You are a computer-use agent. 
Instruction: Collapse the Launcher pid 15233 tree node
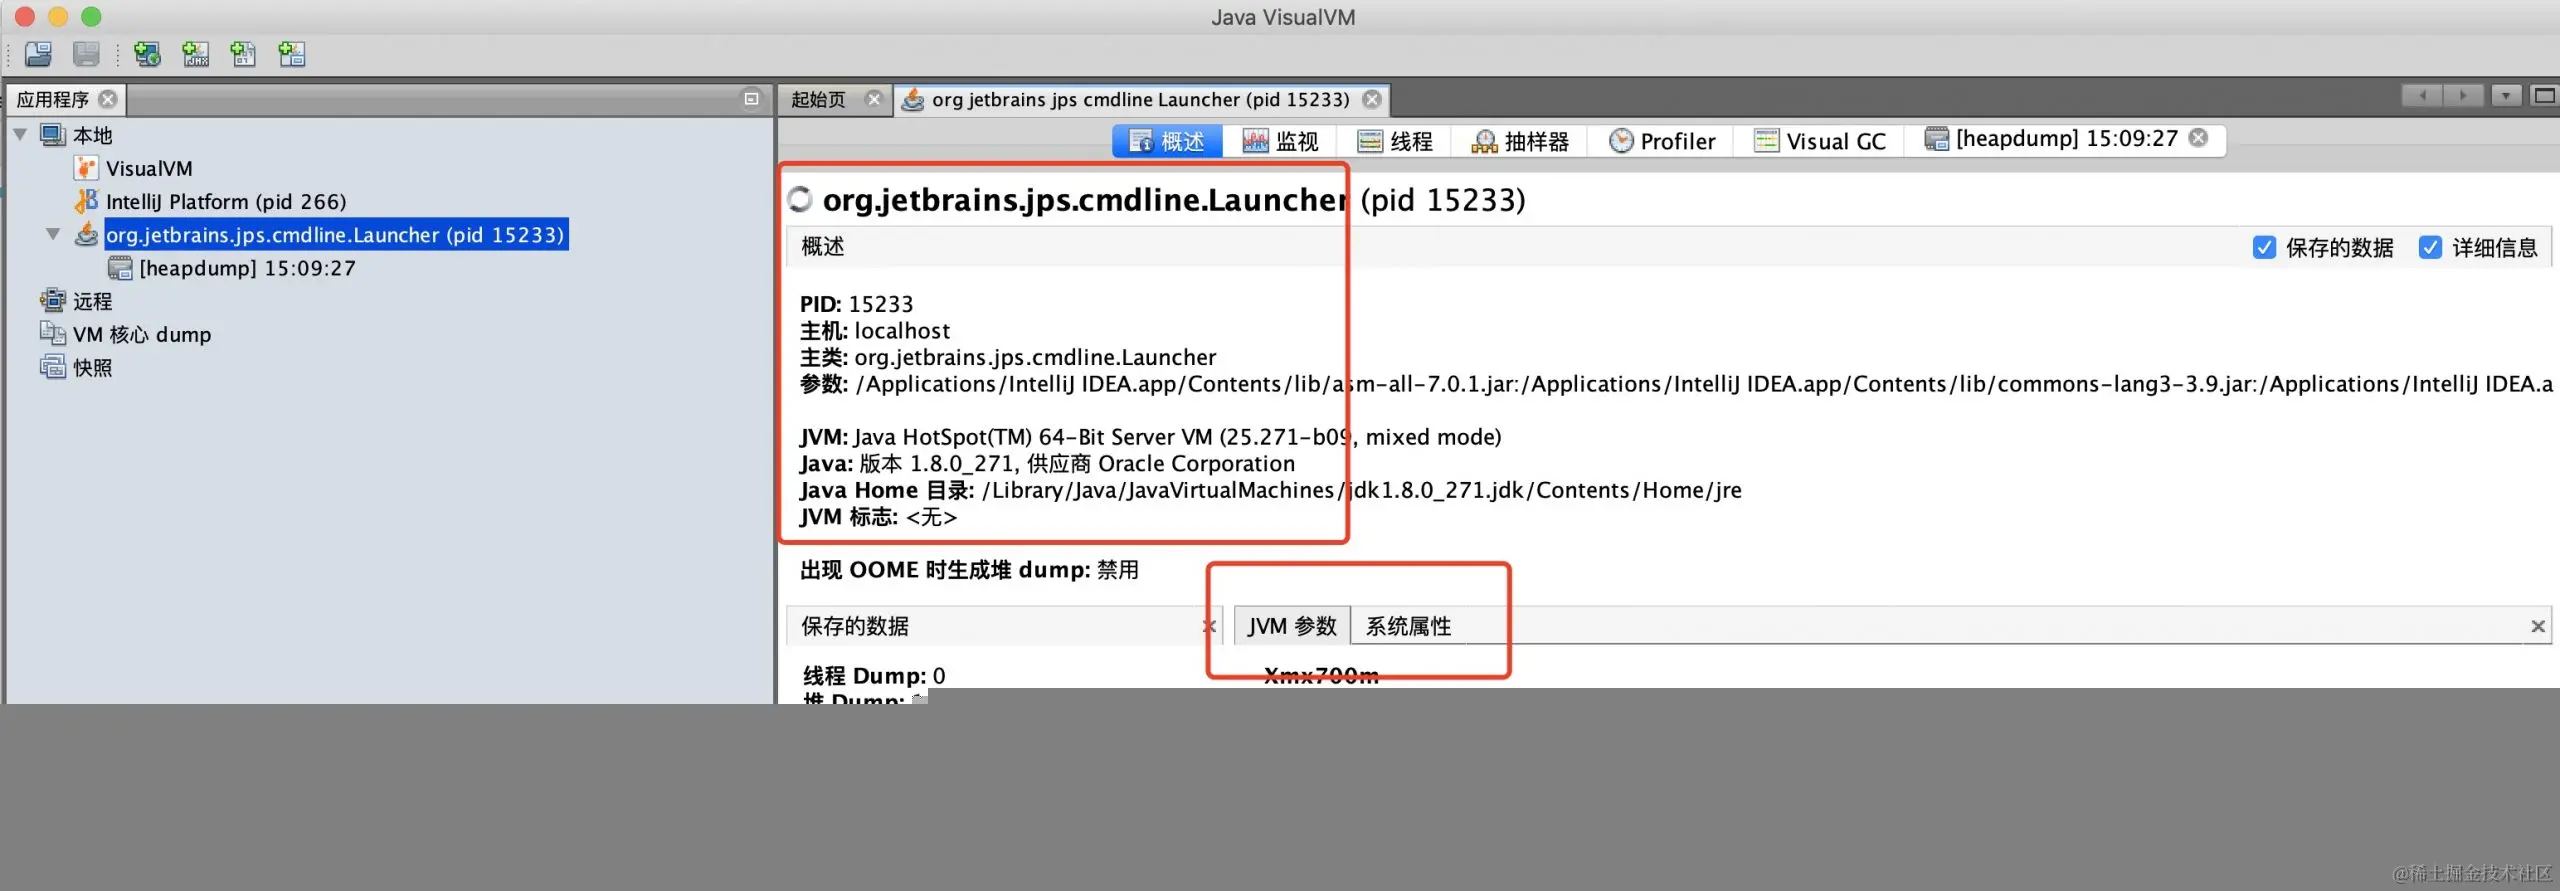[x=53, y=234]
